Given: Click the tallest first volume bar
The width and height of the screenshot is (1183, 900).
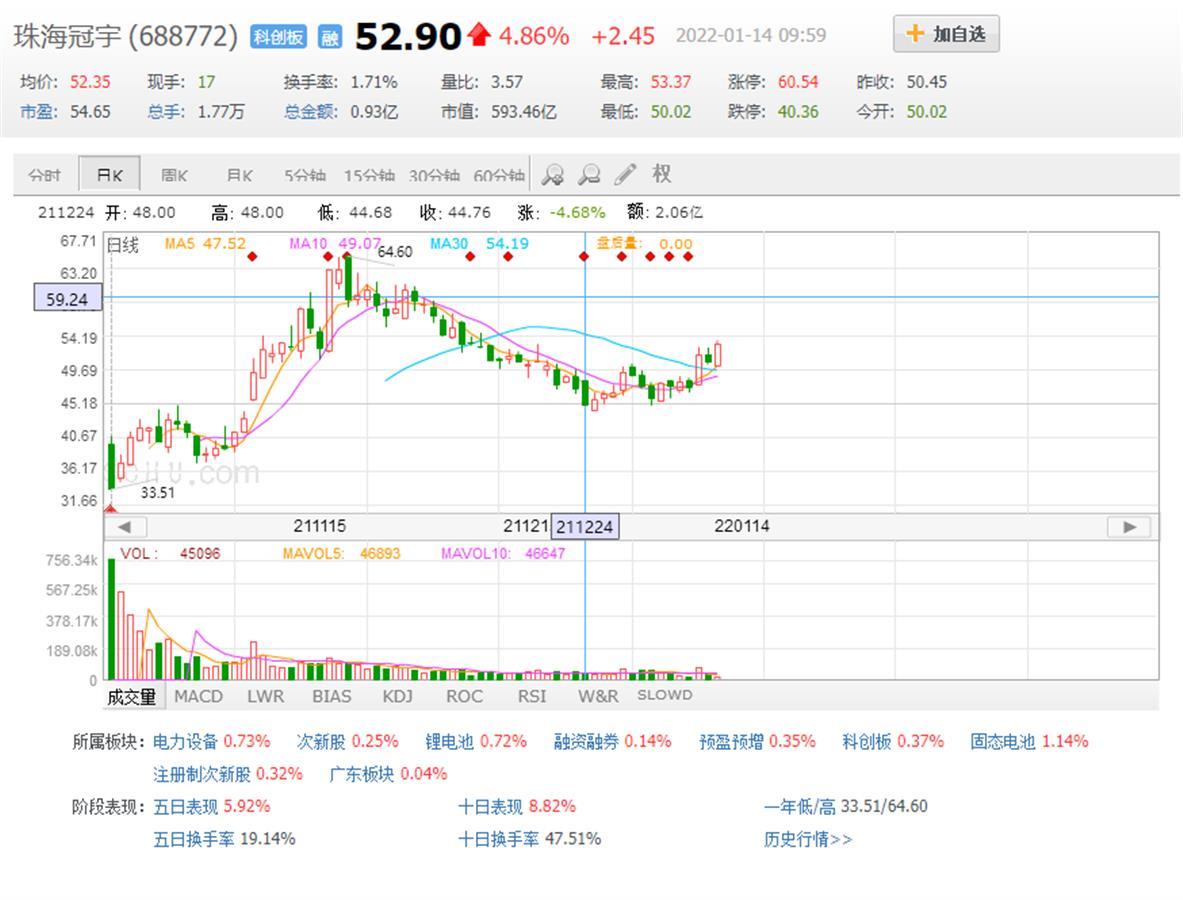Looking at the screenshot, I should pyautogui.click(x=112, y=619).
